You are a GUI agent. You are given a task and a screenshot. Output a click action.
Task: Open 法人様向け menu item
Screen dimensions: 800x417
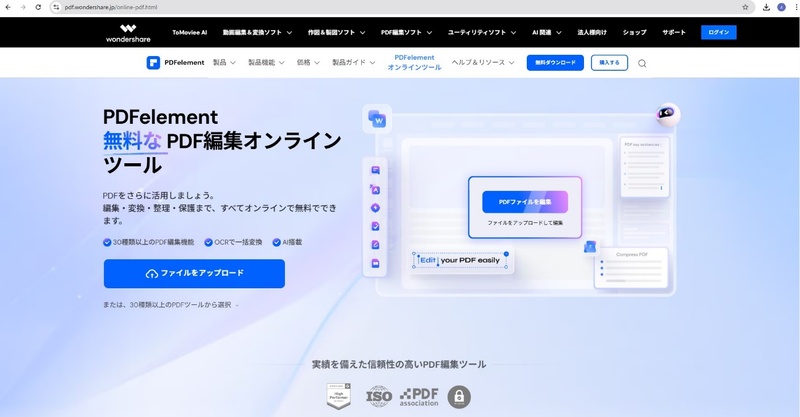pos(592,33)
